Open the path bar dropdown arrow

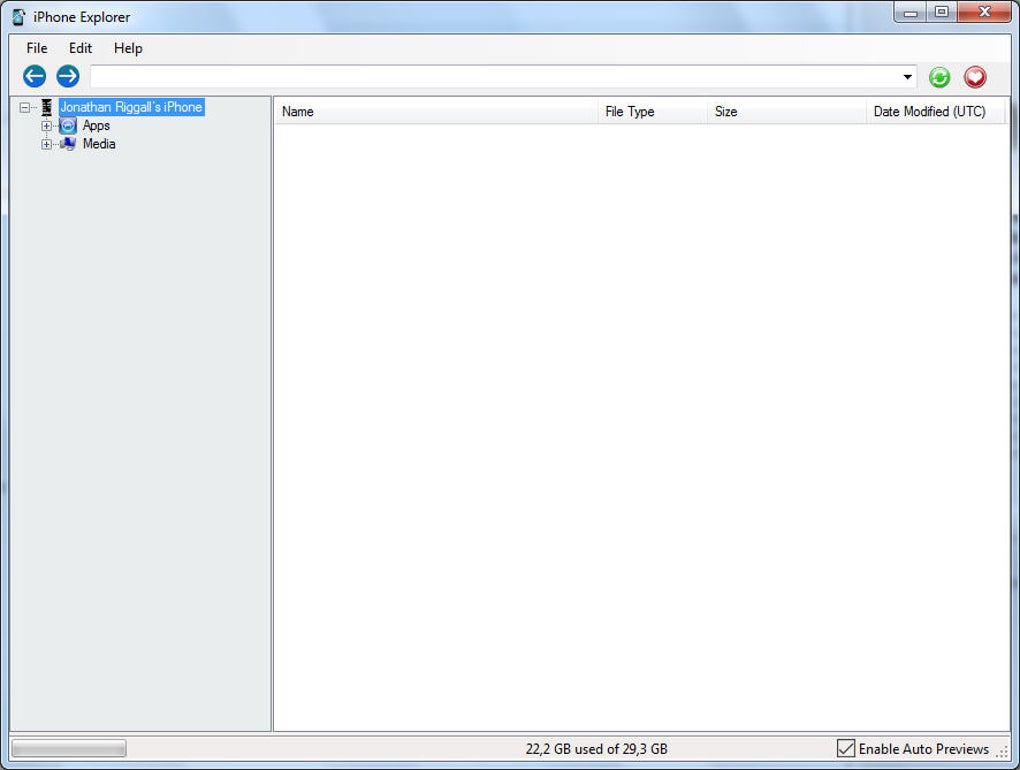(907, 77)
